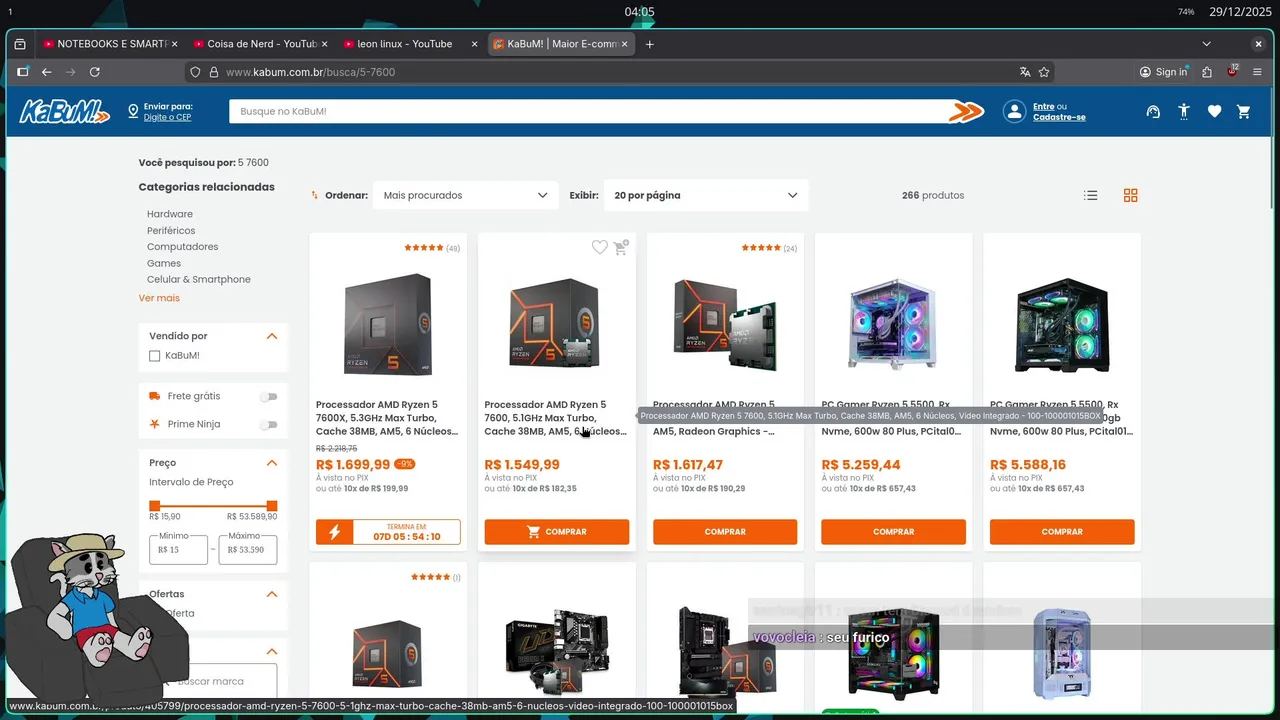Image resolution: width=1280 pixels, height=720 pixels.
Task: Open the user account avatar icon
Action: click(x=1015, y=112)
